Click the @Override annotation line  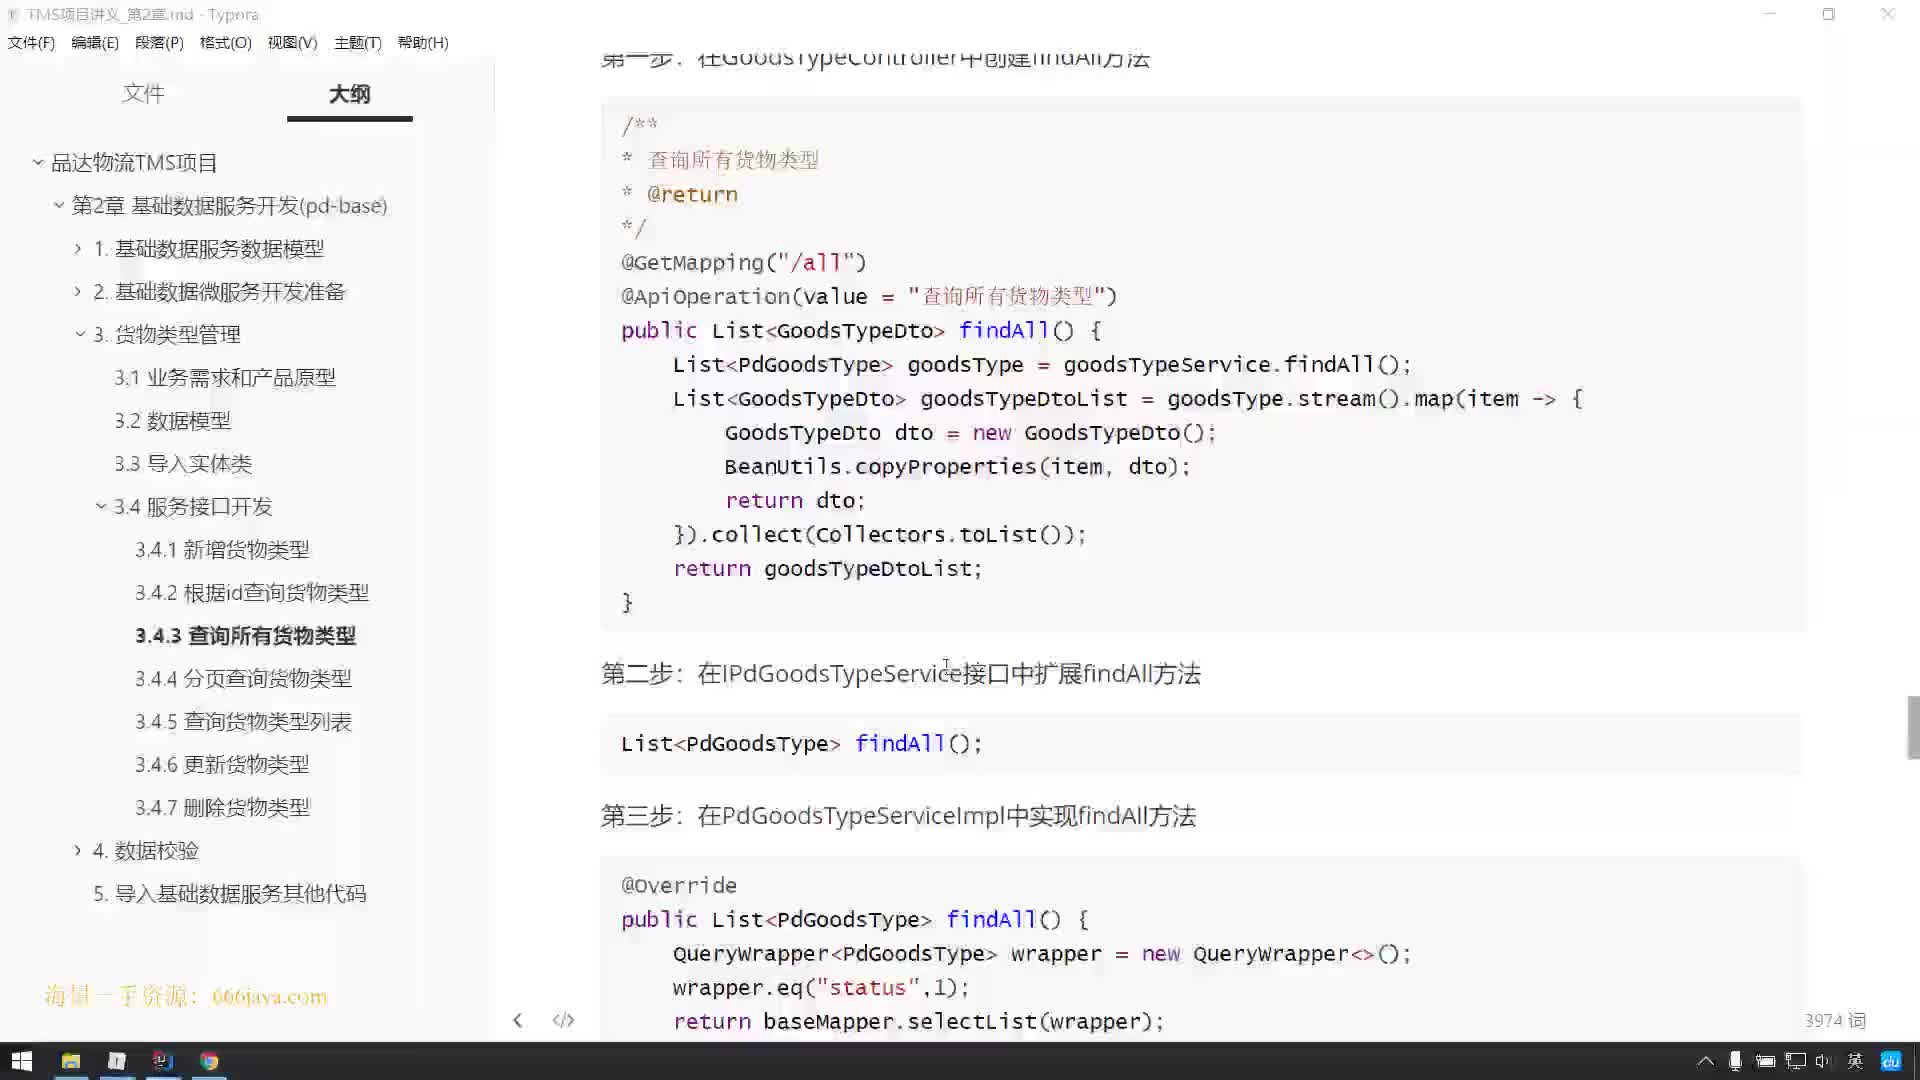[x=679, y=885]
